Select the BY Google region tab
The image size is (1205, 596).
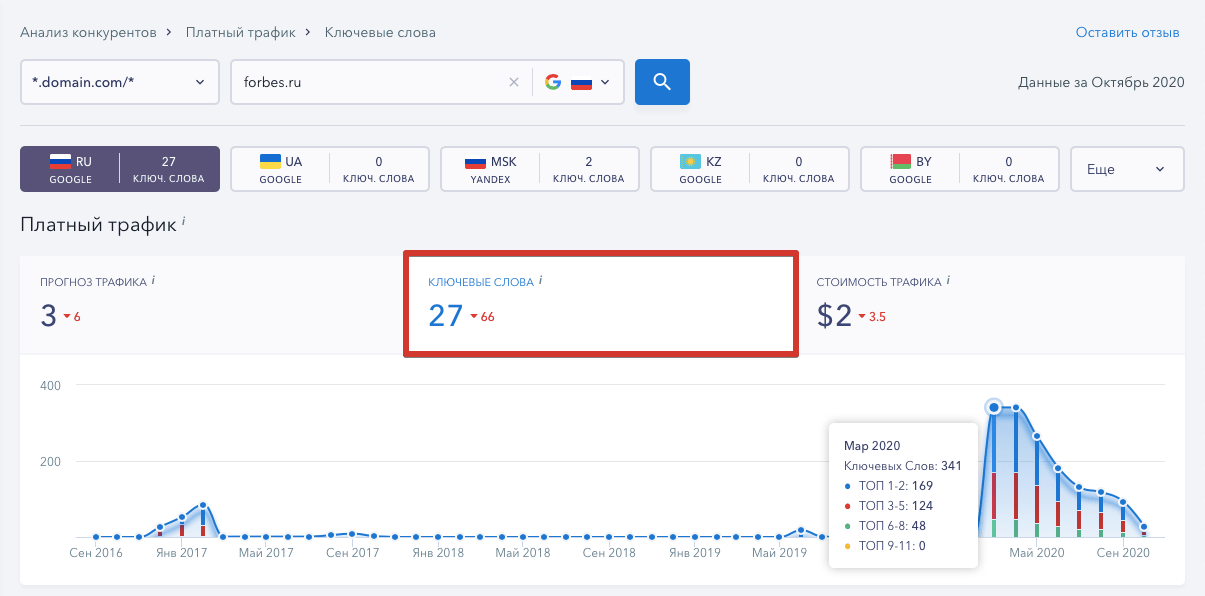click(x=960, y=169)
